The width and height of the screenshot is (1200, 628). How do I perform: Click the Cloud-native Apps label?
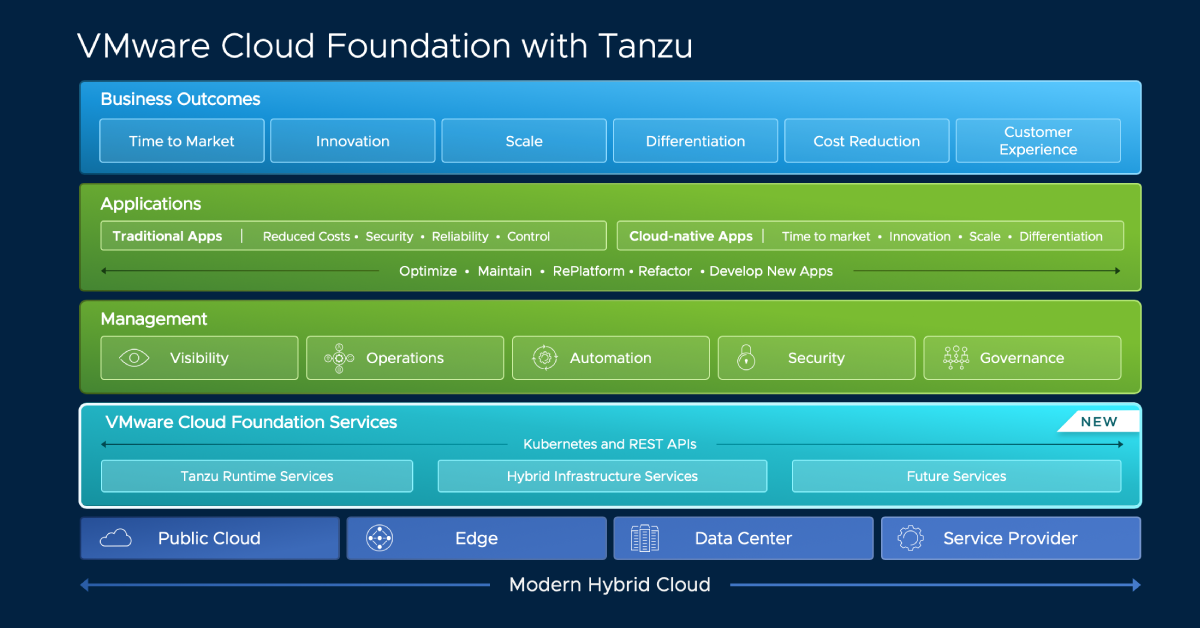point(690,236)
